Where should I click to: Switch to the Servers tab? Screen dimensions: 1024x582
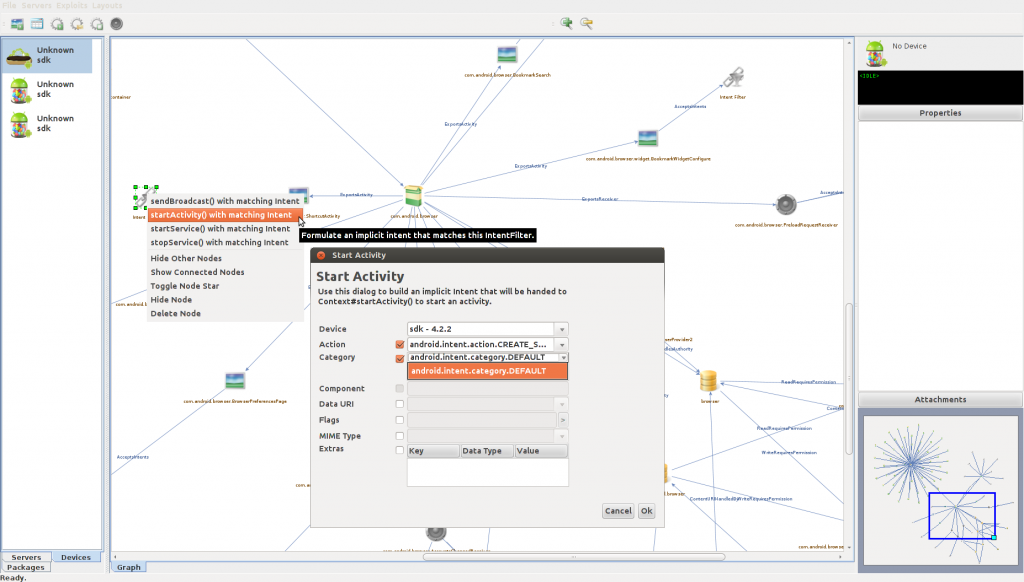[26, 557]
